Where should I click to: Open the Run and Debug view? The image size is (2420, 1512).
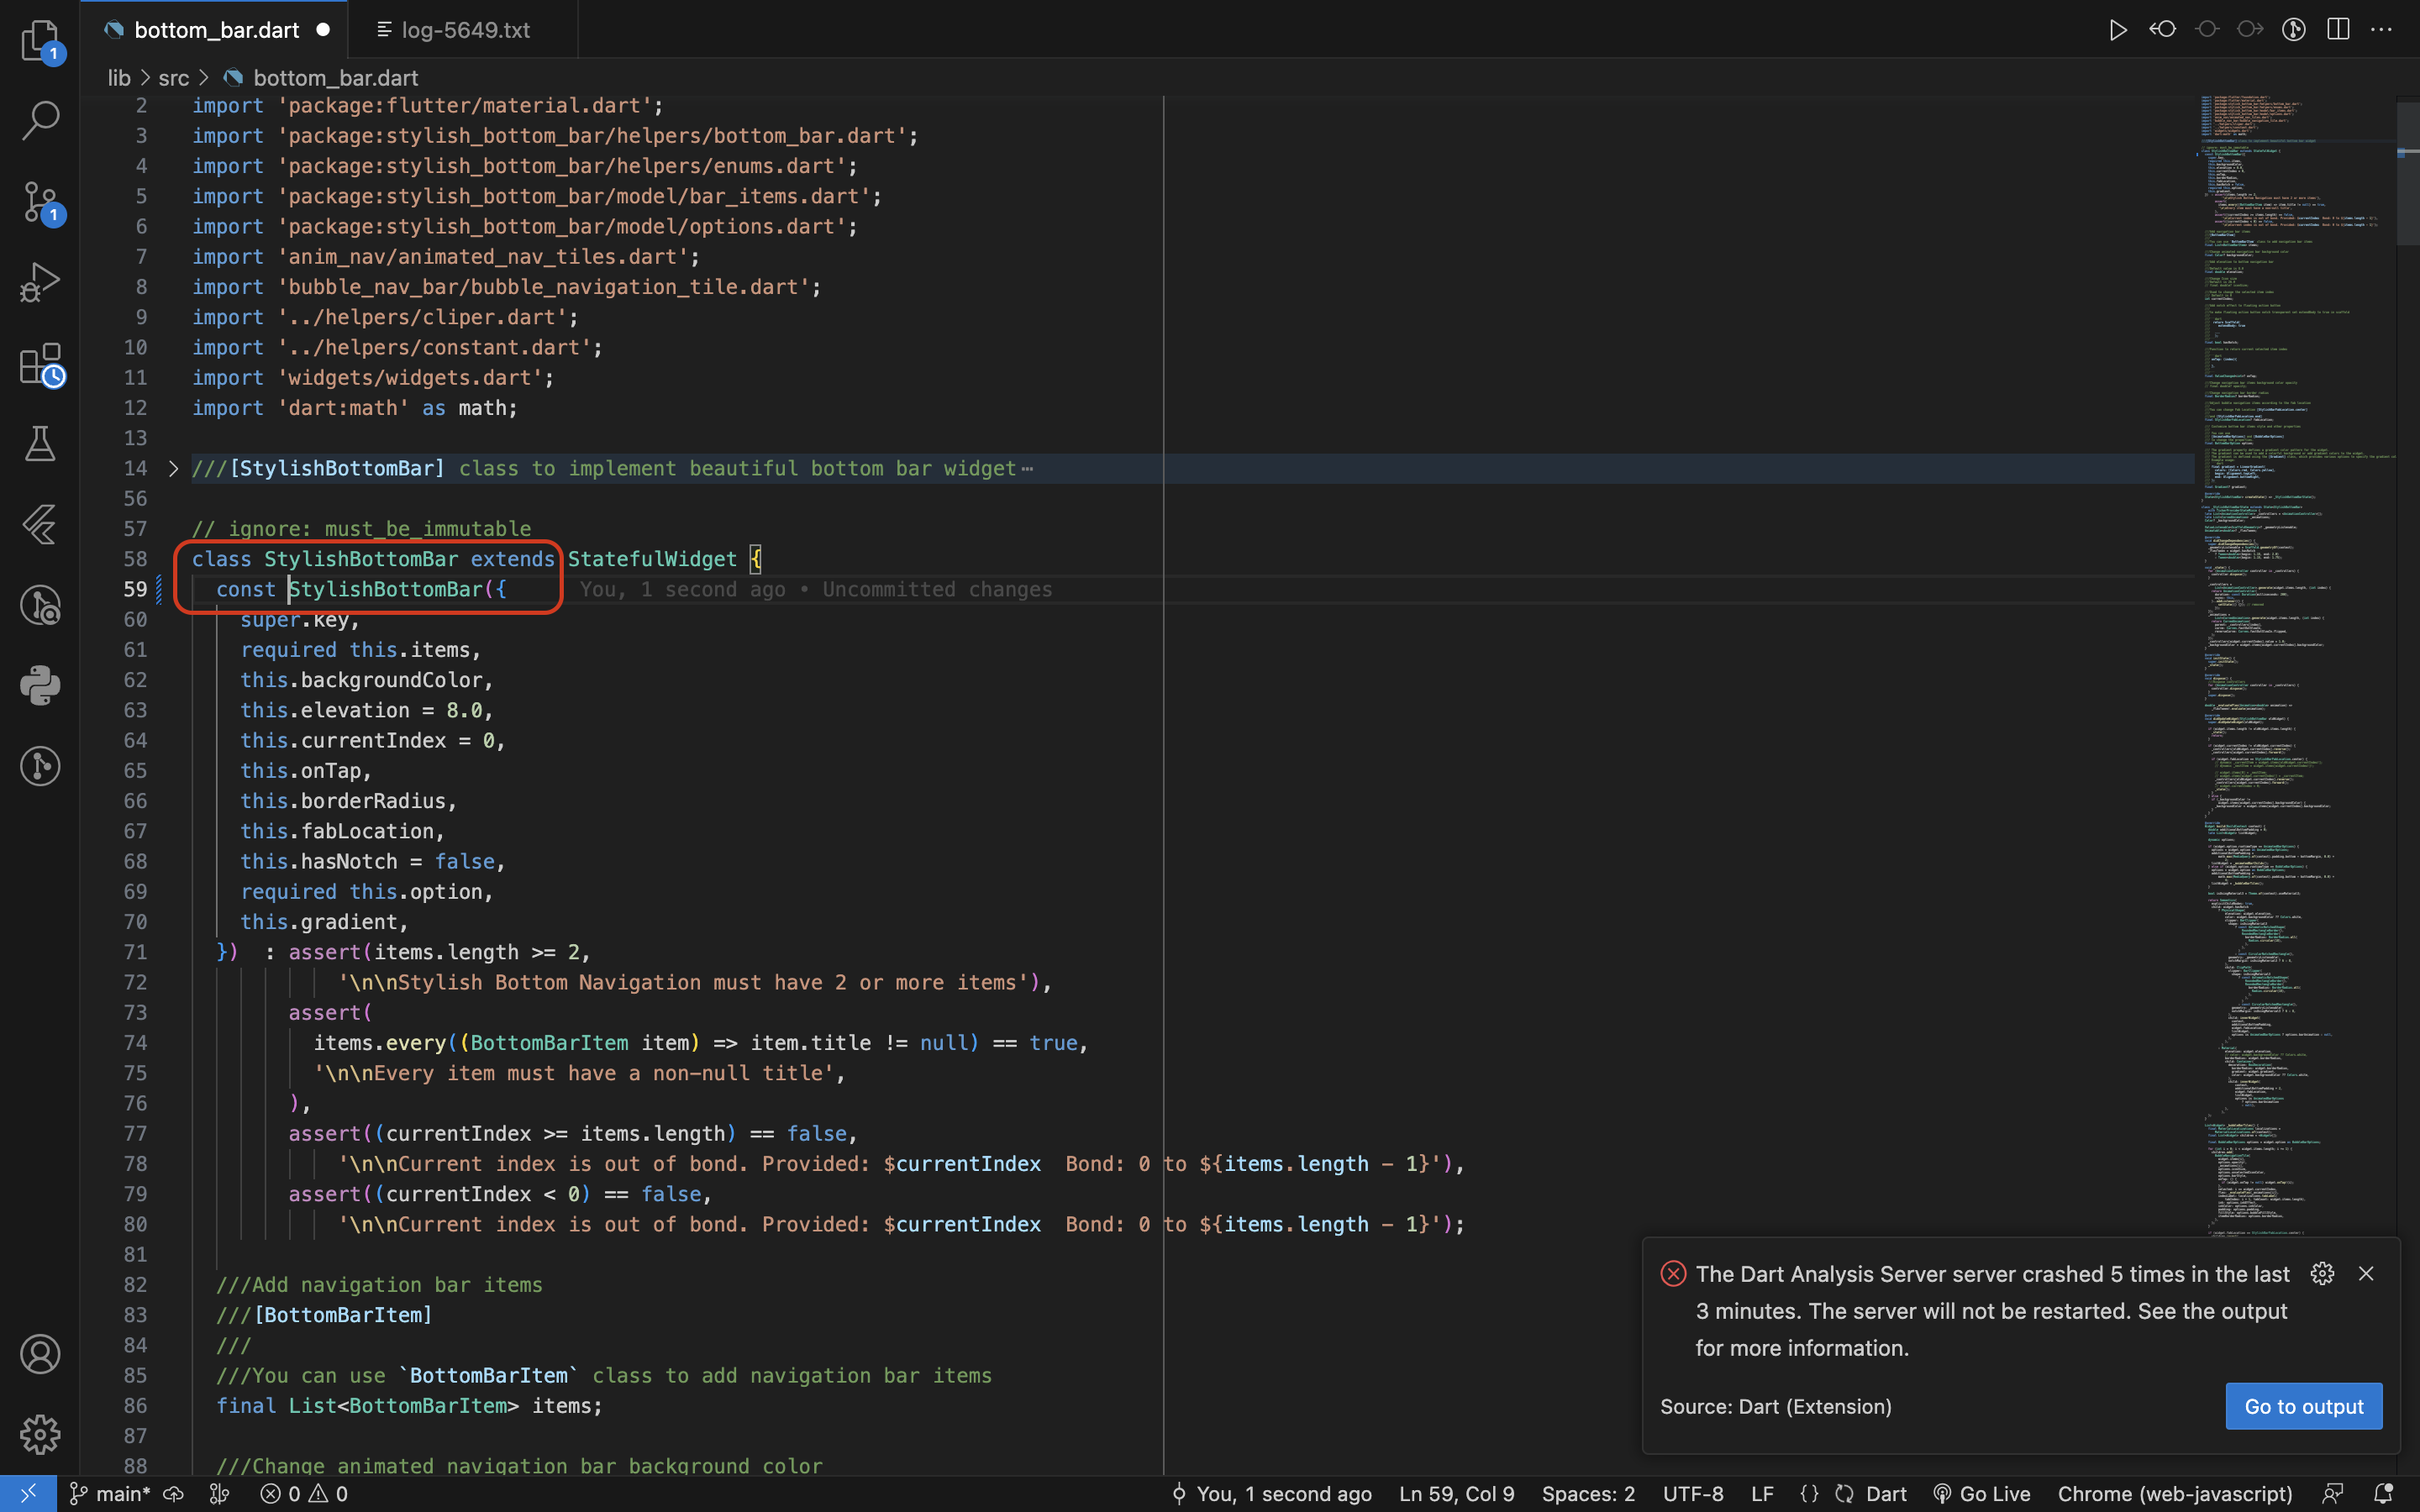(x=40, y=282)
